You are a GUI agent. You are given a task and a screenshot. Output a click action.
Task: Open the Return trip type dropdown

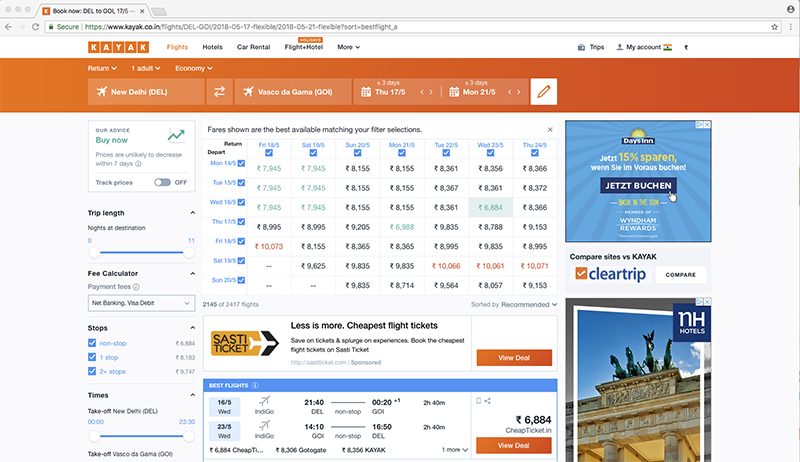click(x=102, y=68)
